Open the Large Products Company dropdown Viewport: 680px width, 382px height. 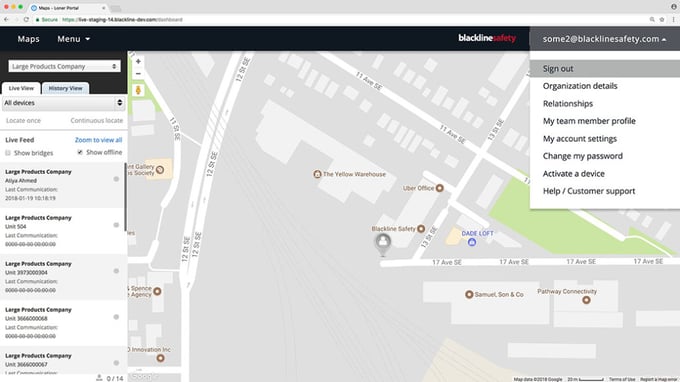64,66
